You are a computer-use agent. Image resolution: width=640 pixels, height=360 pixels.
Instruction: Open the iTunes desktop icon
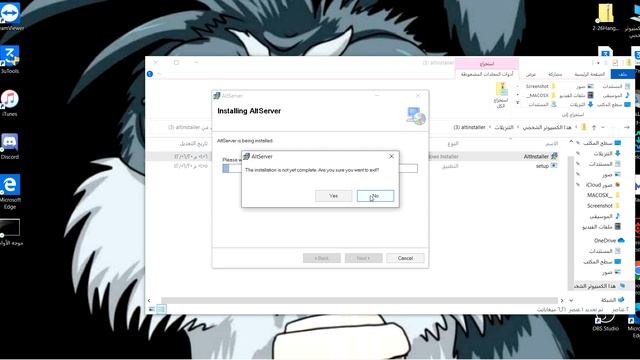click(x=10, y=103)
